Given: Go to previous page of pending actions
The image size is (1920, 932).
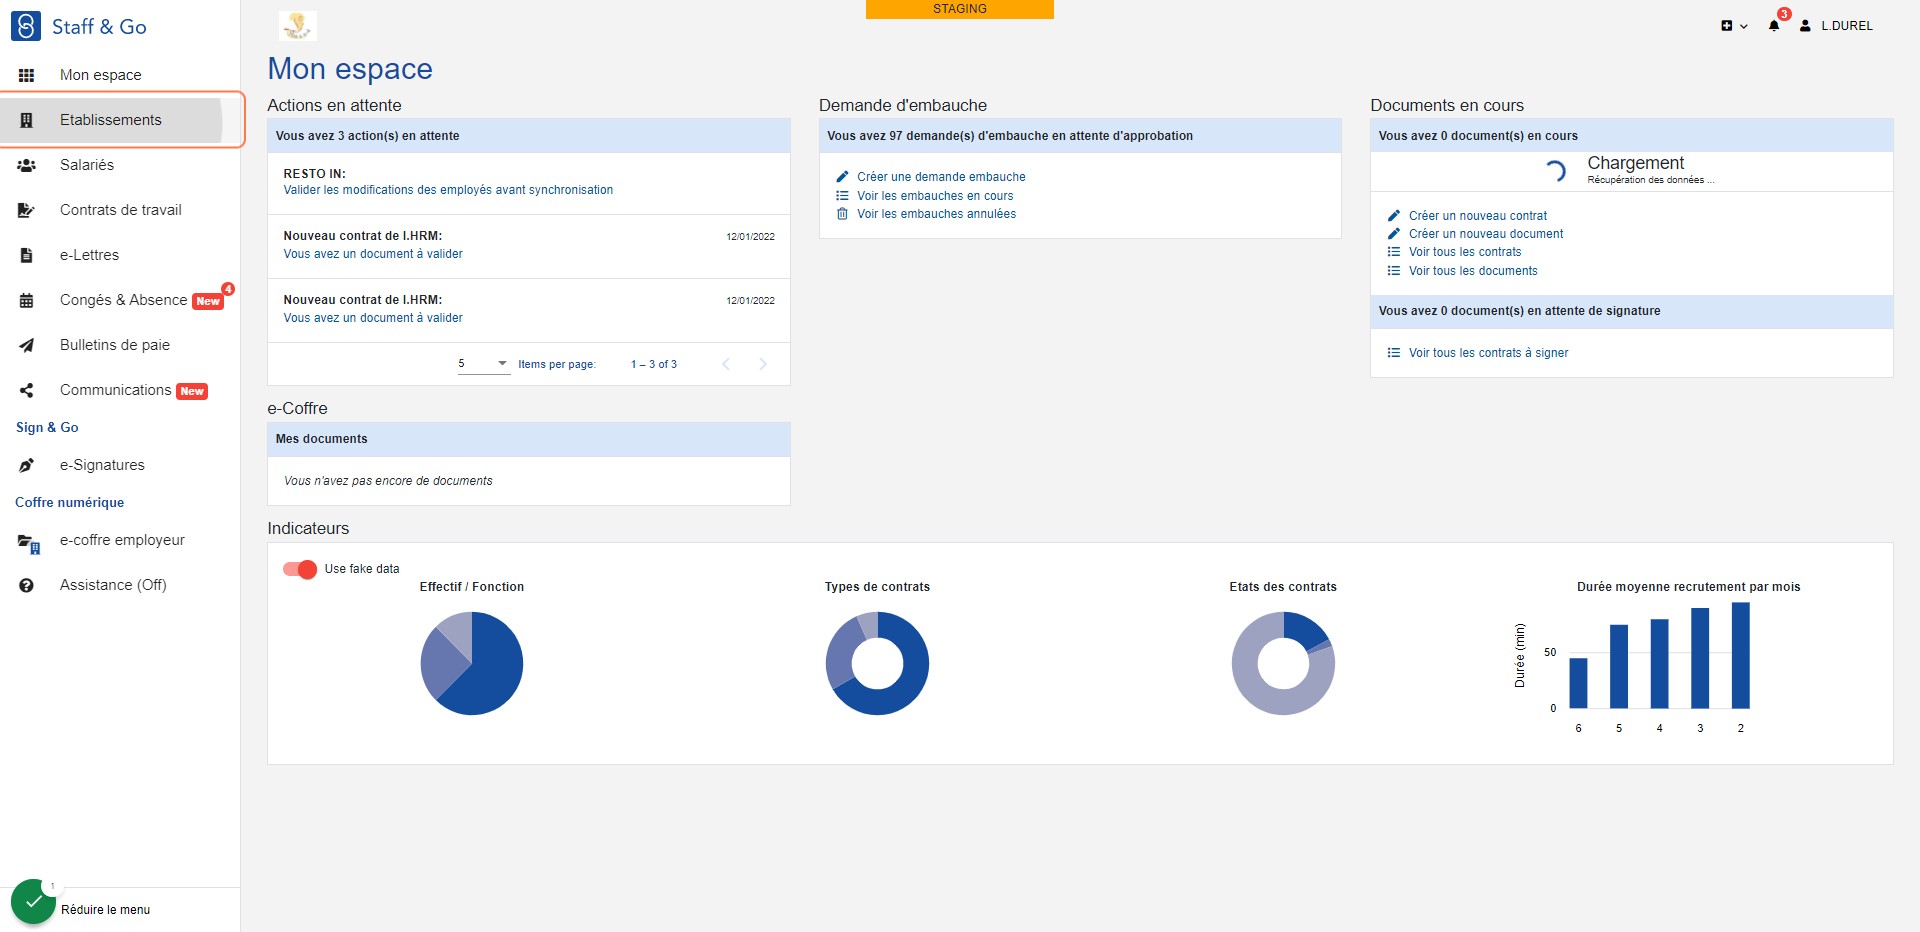Looking at the screenshot, I should 726,364.
